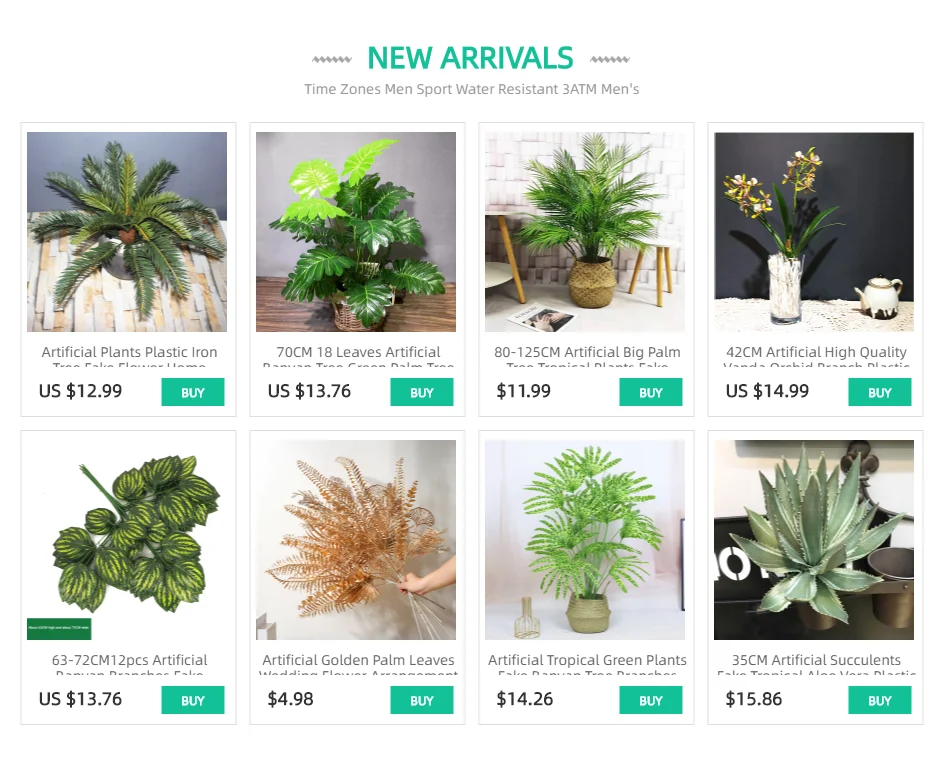Viewport: 944px width, 769px height.
Task: Buy the $11.99 Big Palm Tree
Action: 651,392
